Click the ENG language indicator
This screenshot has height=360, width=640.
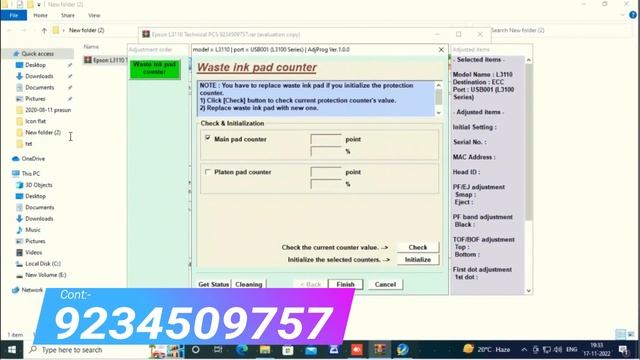572,349
